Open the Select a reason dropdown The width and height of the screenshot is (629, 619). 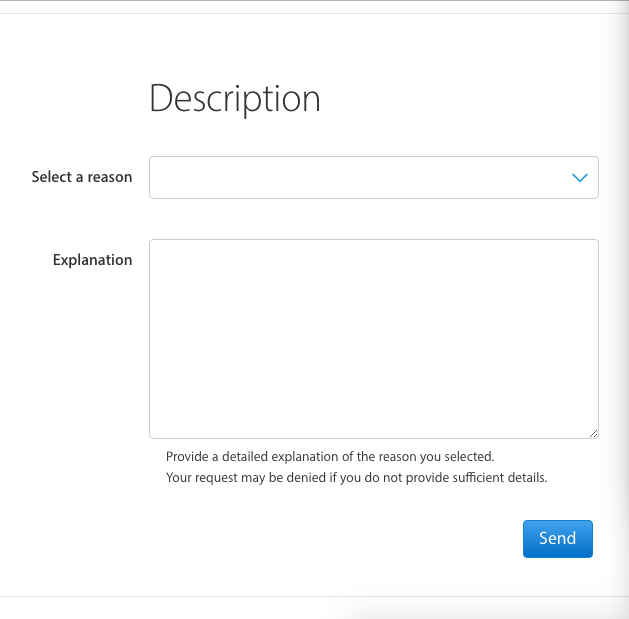373,177
